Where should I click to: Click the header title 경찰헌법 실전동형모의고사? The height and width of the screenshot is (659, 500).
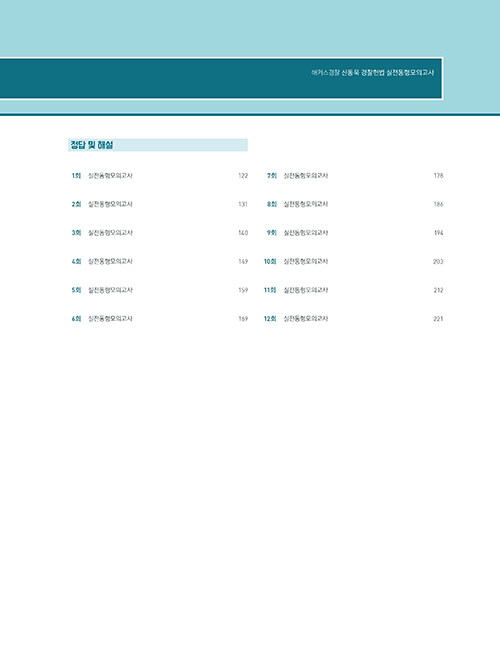click(x=397, y=73)
